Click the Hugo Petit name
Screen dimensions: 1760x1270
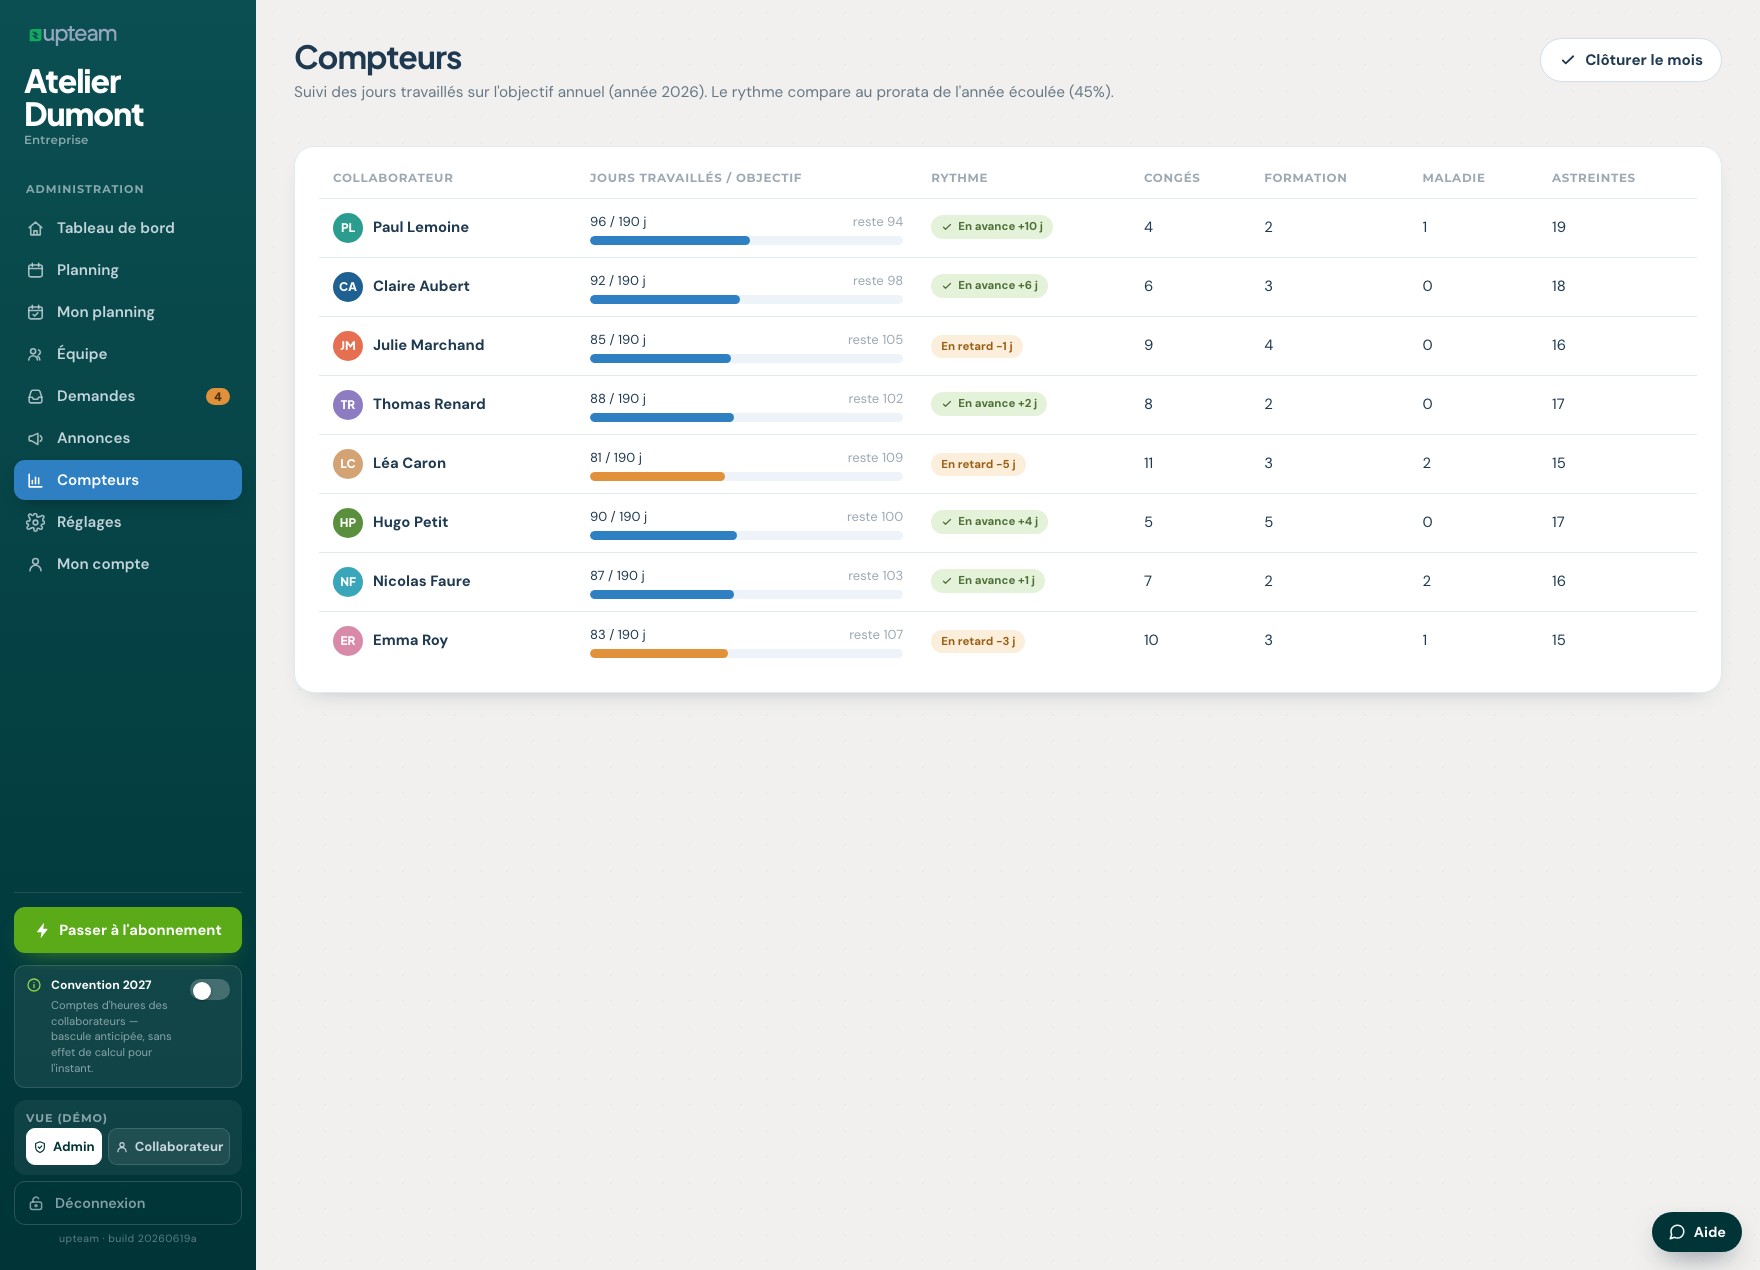click(x=410, y=522)
